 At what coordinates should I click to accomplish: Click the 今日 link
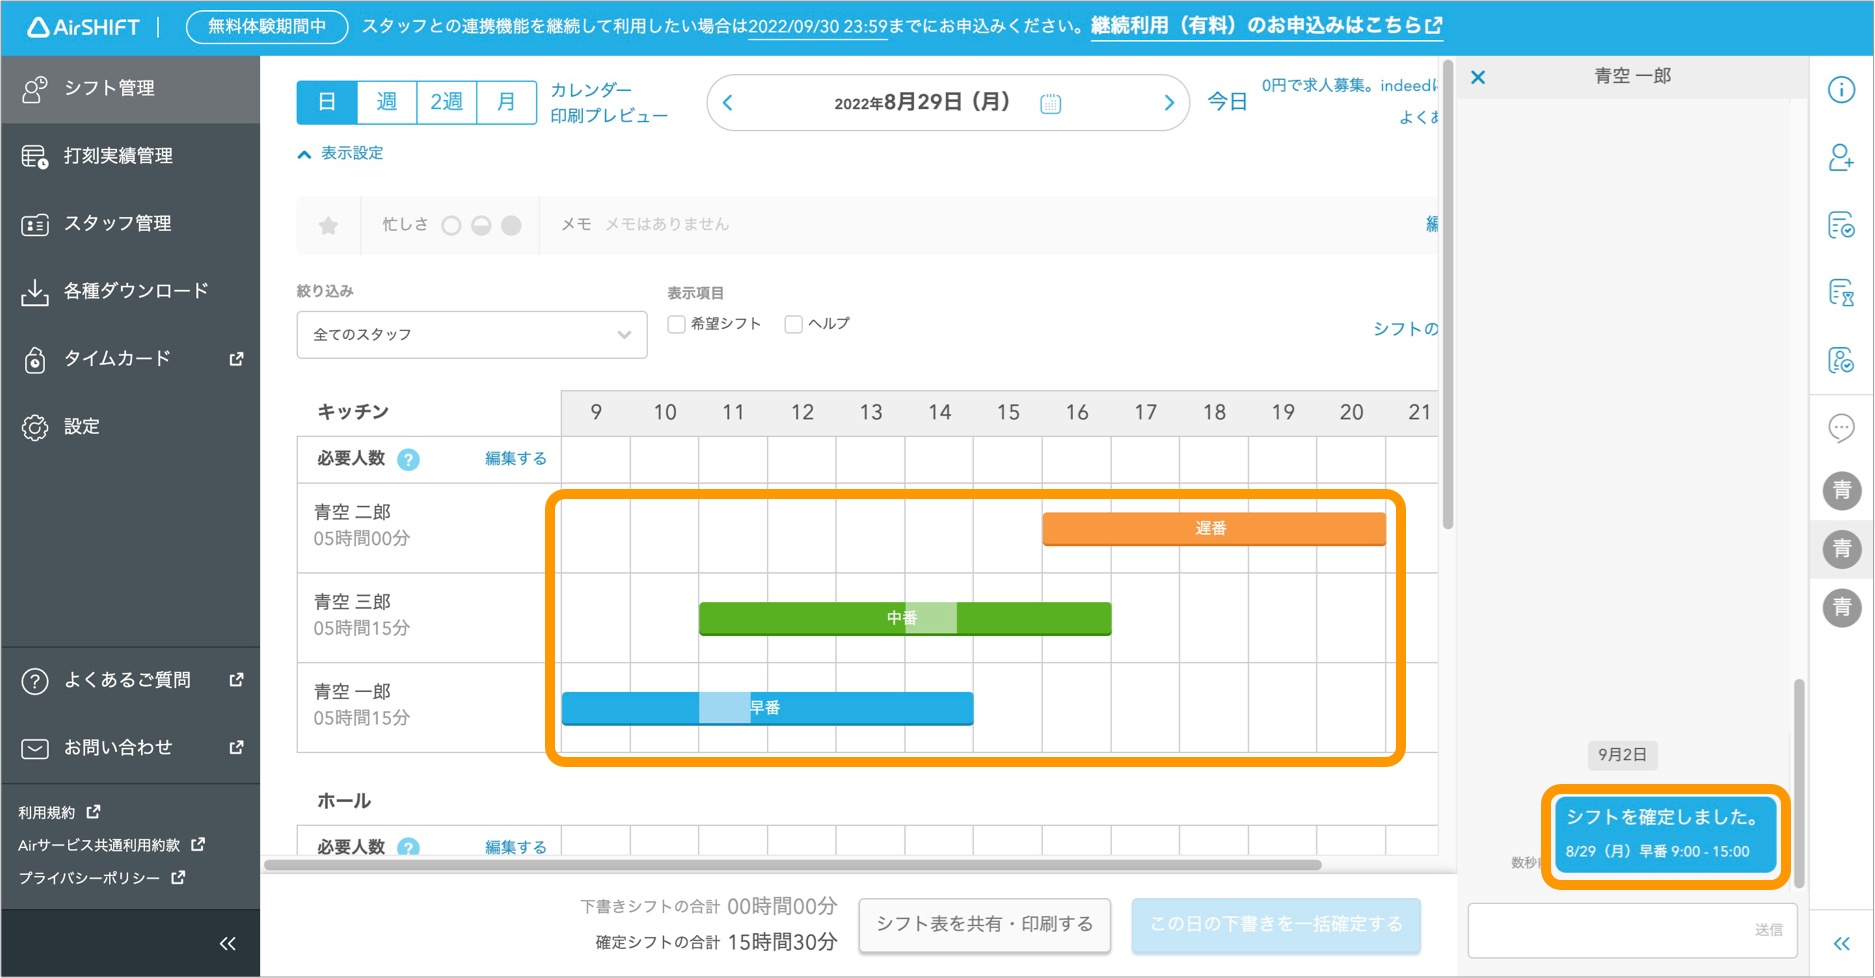tap(1227, 102)
